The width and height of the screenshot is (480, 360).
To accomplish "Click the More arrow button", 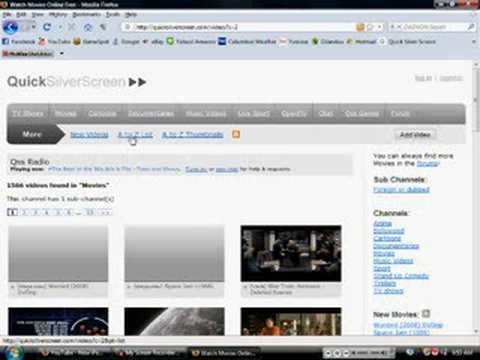I will click(x=35, y=134).
